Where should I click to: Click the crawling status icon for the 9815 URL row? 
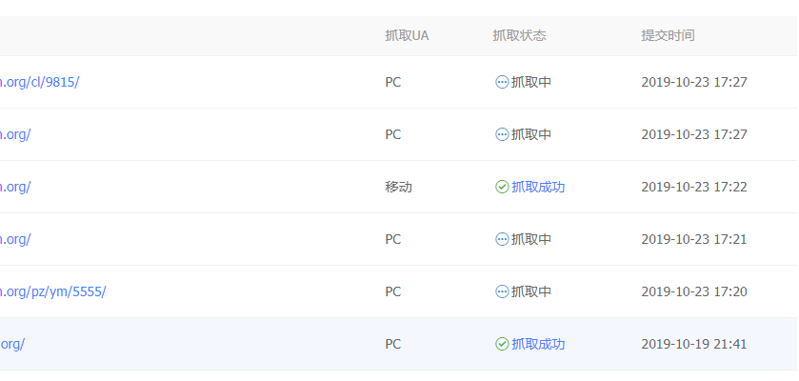tap(502, 82)
